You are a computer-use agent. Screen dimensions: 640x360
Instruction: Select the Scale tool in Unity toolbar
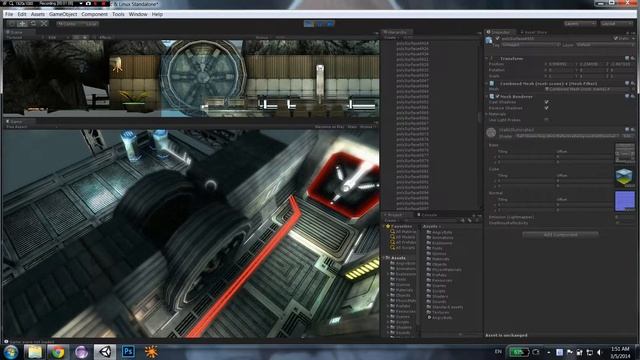coord(44,24)
